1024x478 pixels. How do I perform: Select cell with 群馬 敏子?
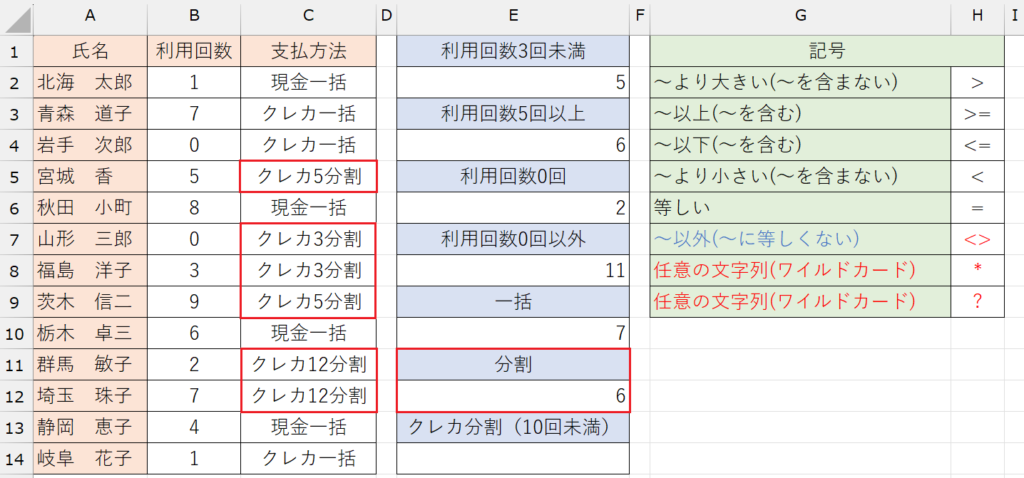tap(91, 364)
